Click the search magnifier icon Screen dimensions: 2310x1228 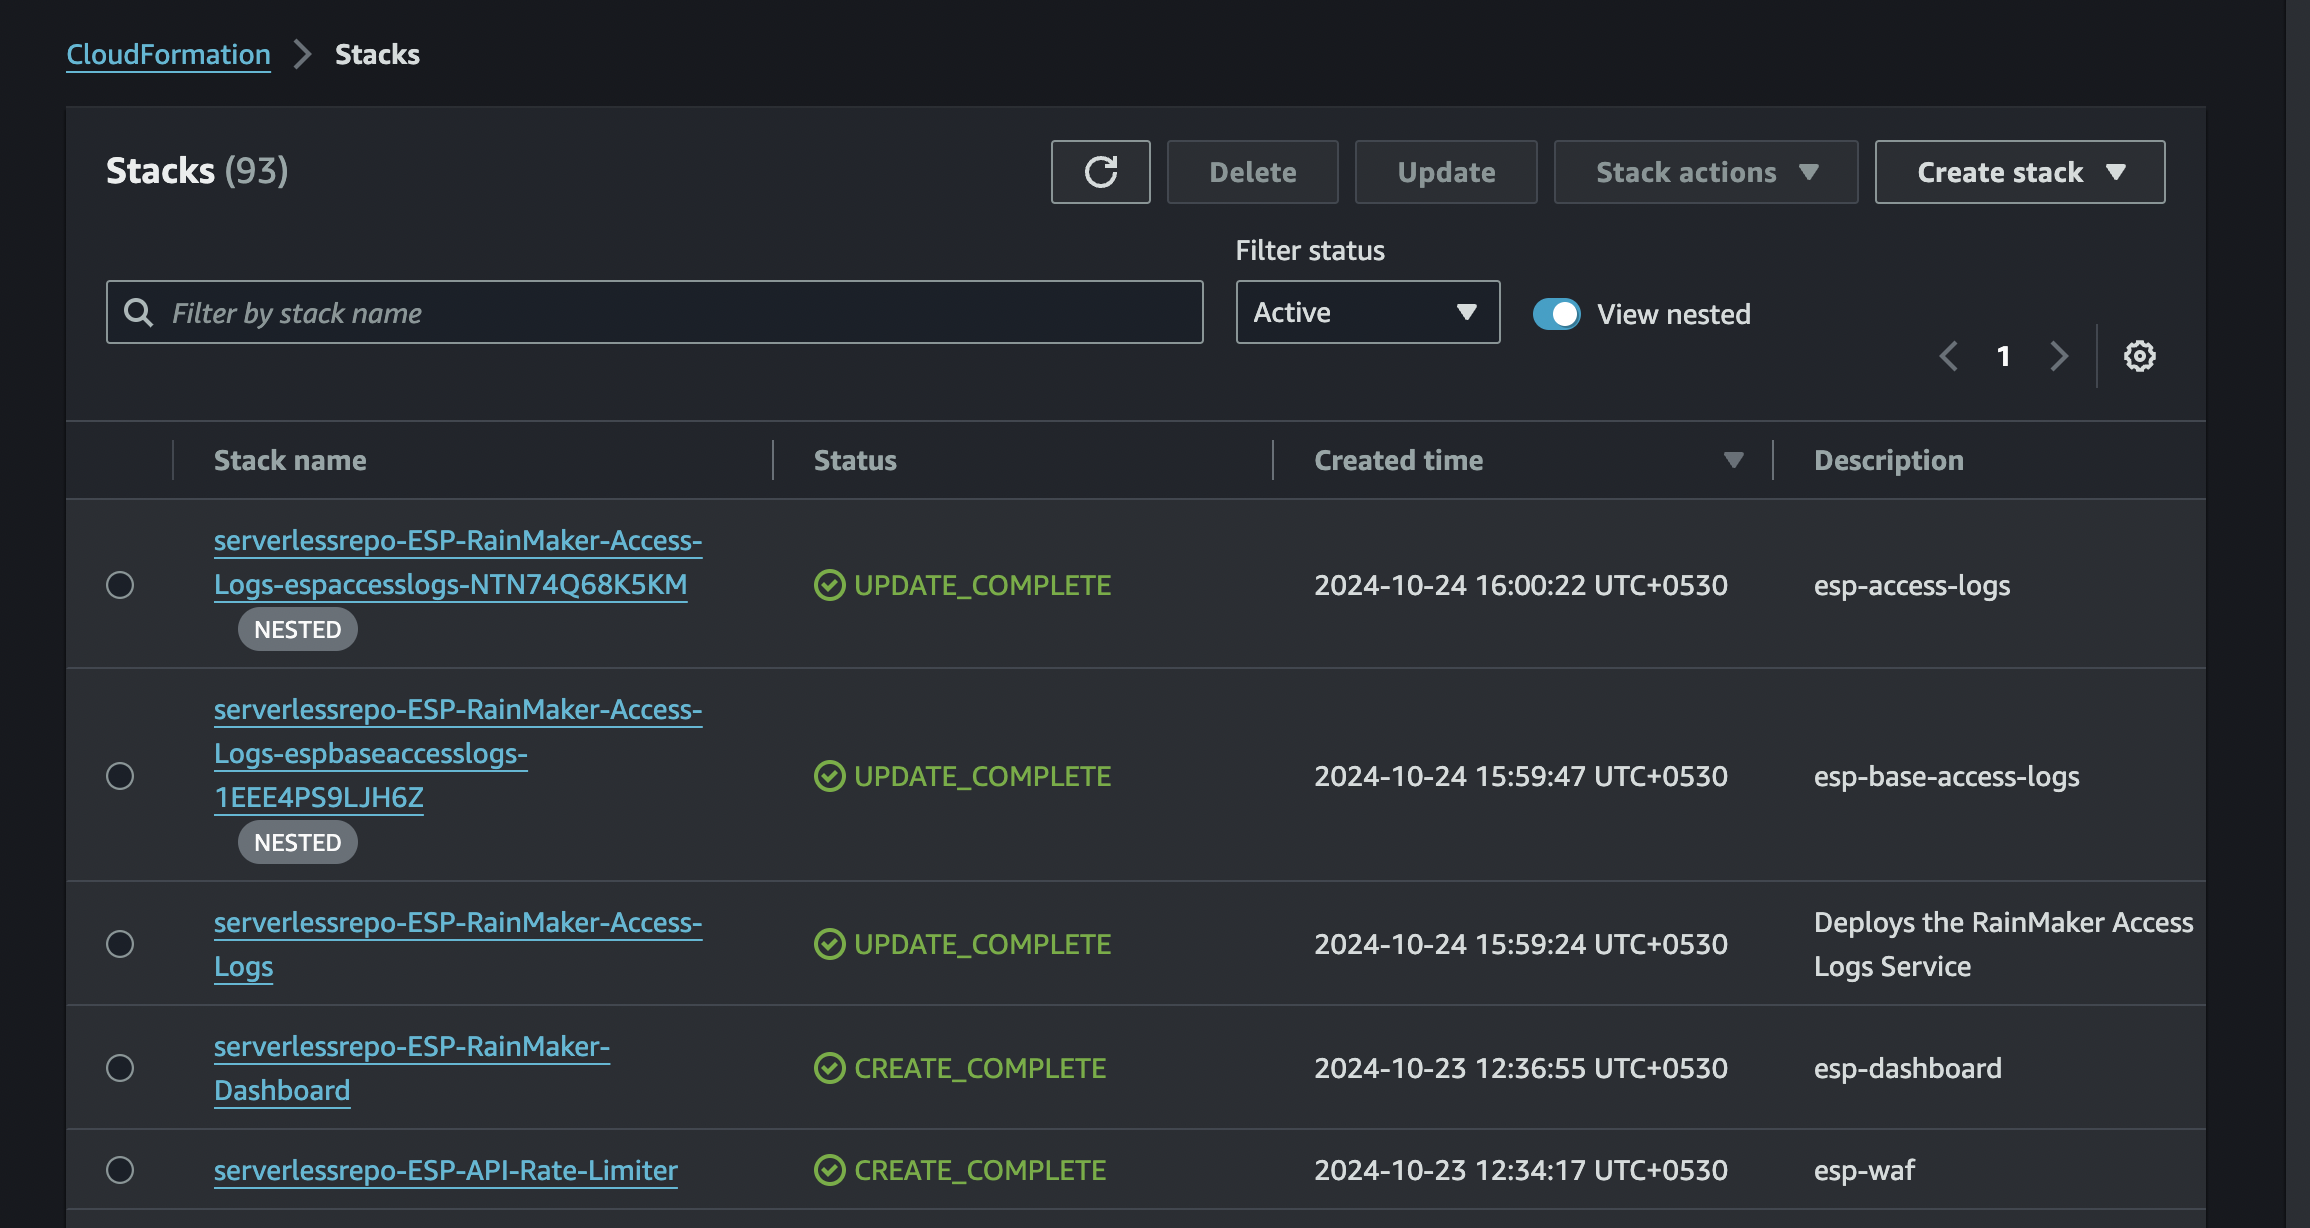point(138,313)
